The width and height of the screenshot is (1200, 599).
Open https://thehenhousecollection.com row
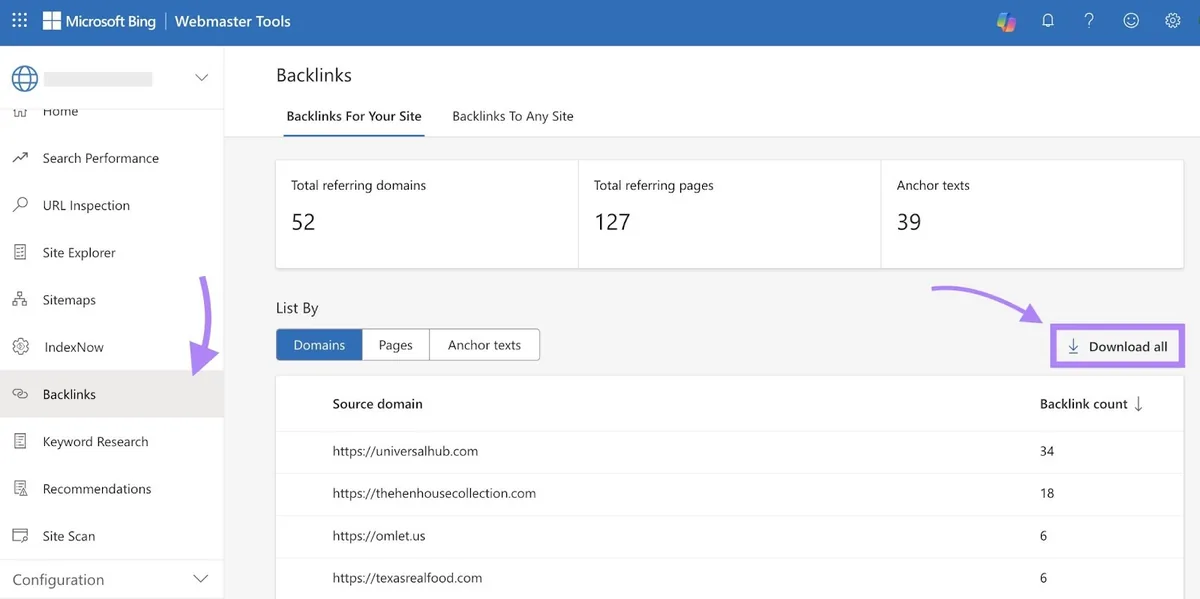pyautogui.click(x=729, y=493)
